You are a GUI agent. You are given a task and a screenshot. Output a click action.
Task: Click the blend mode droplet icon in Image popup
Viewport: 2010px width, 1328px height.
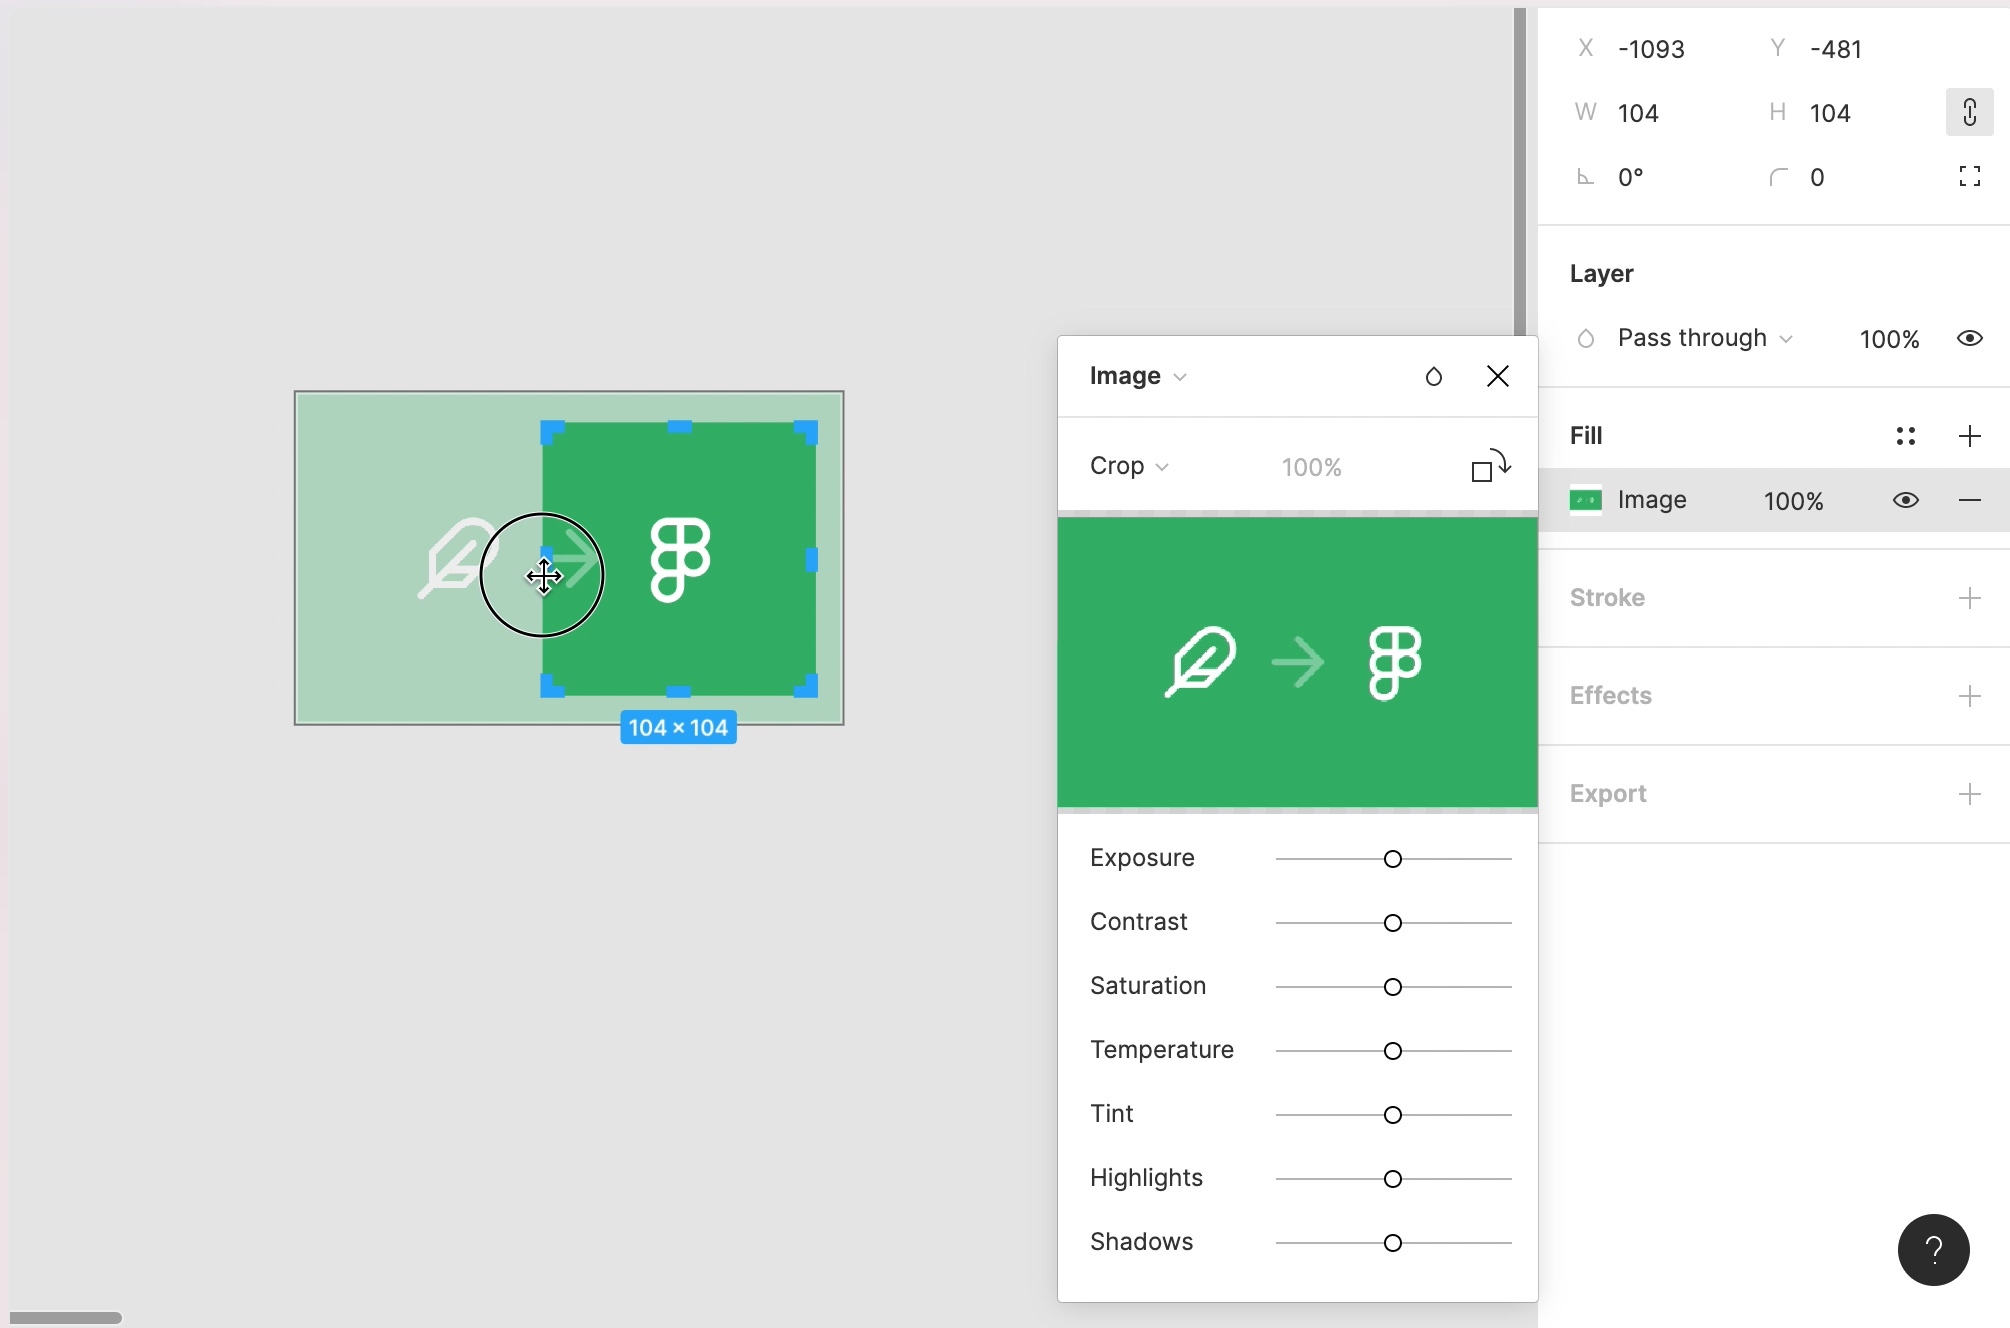(1433, 376)
